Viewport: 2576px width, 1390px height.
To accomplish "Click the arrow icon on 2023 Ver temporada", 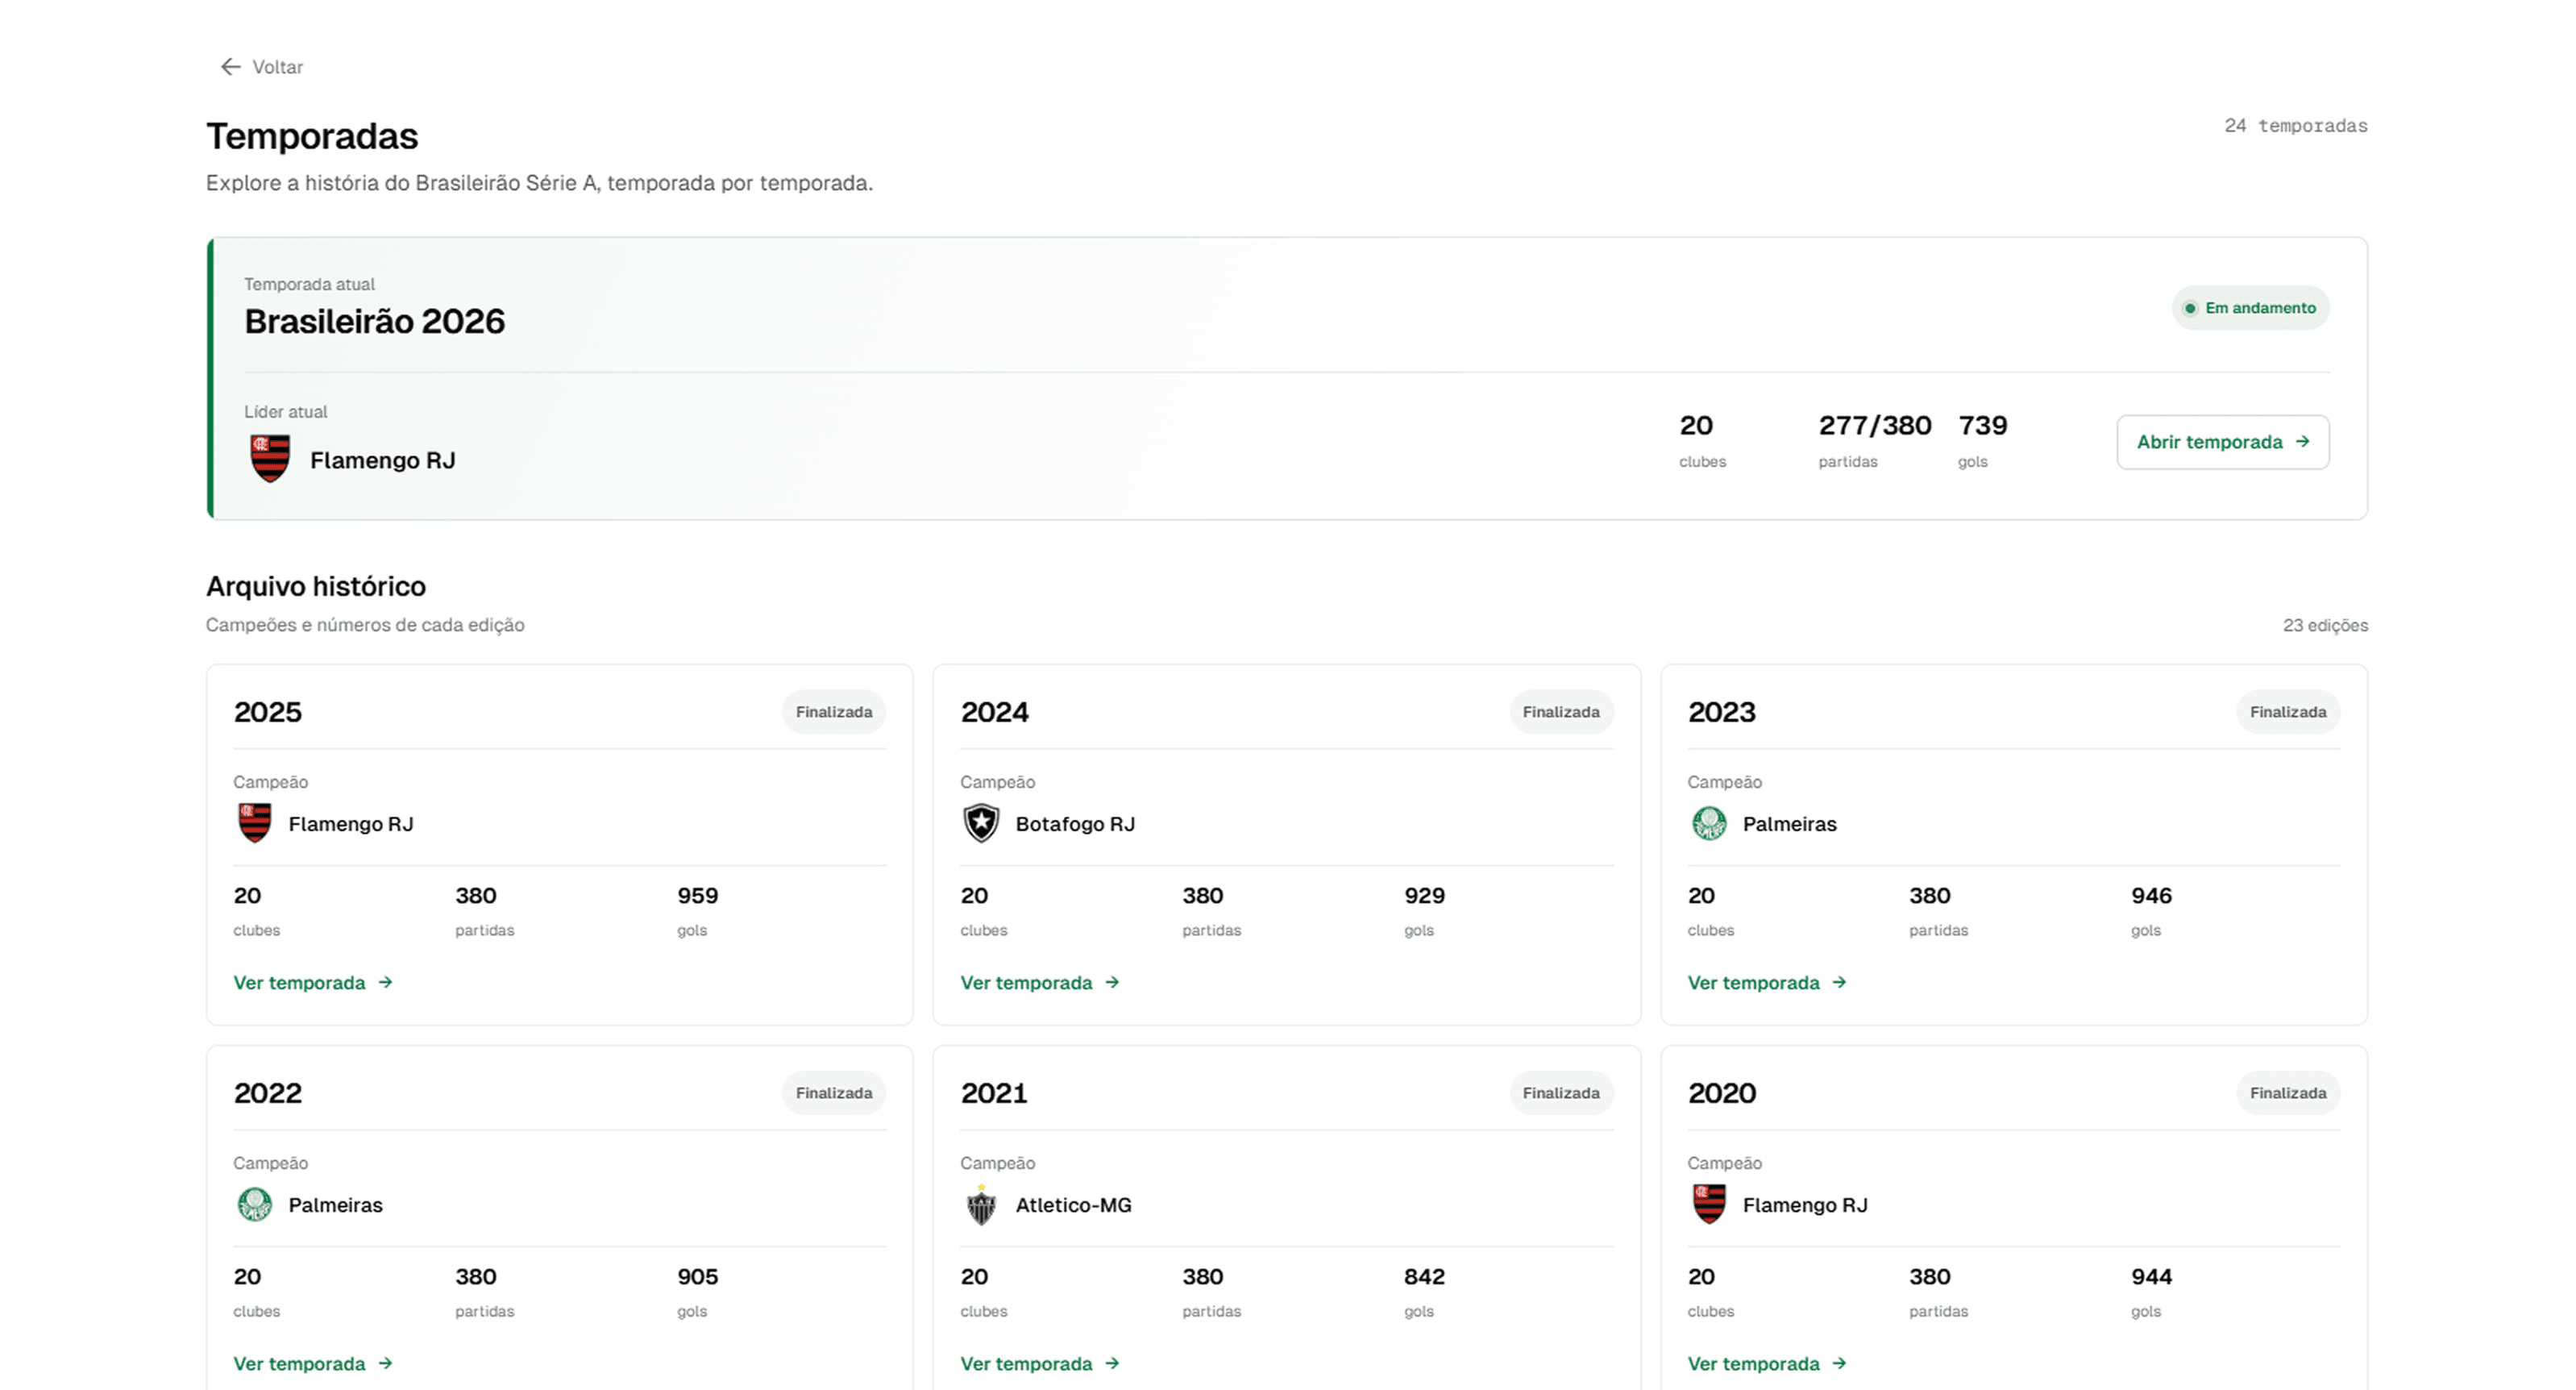I will tap(1839, 983).
